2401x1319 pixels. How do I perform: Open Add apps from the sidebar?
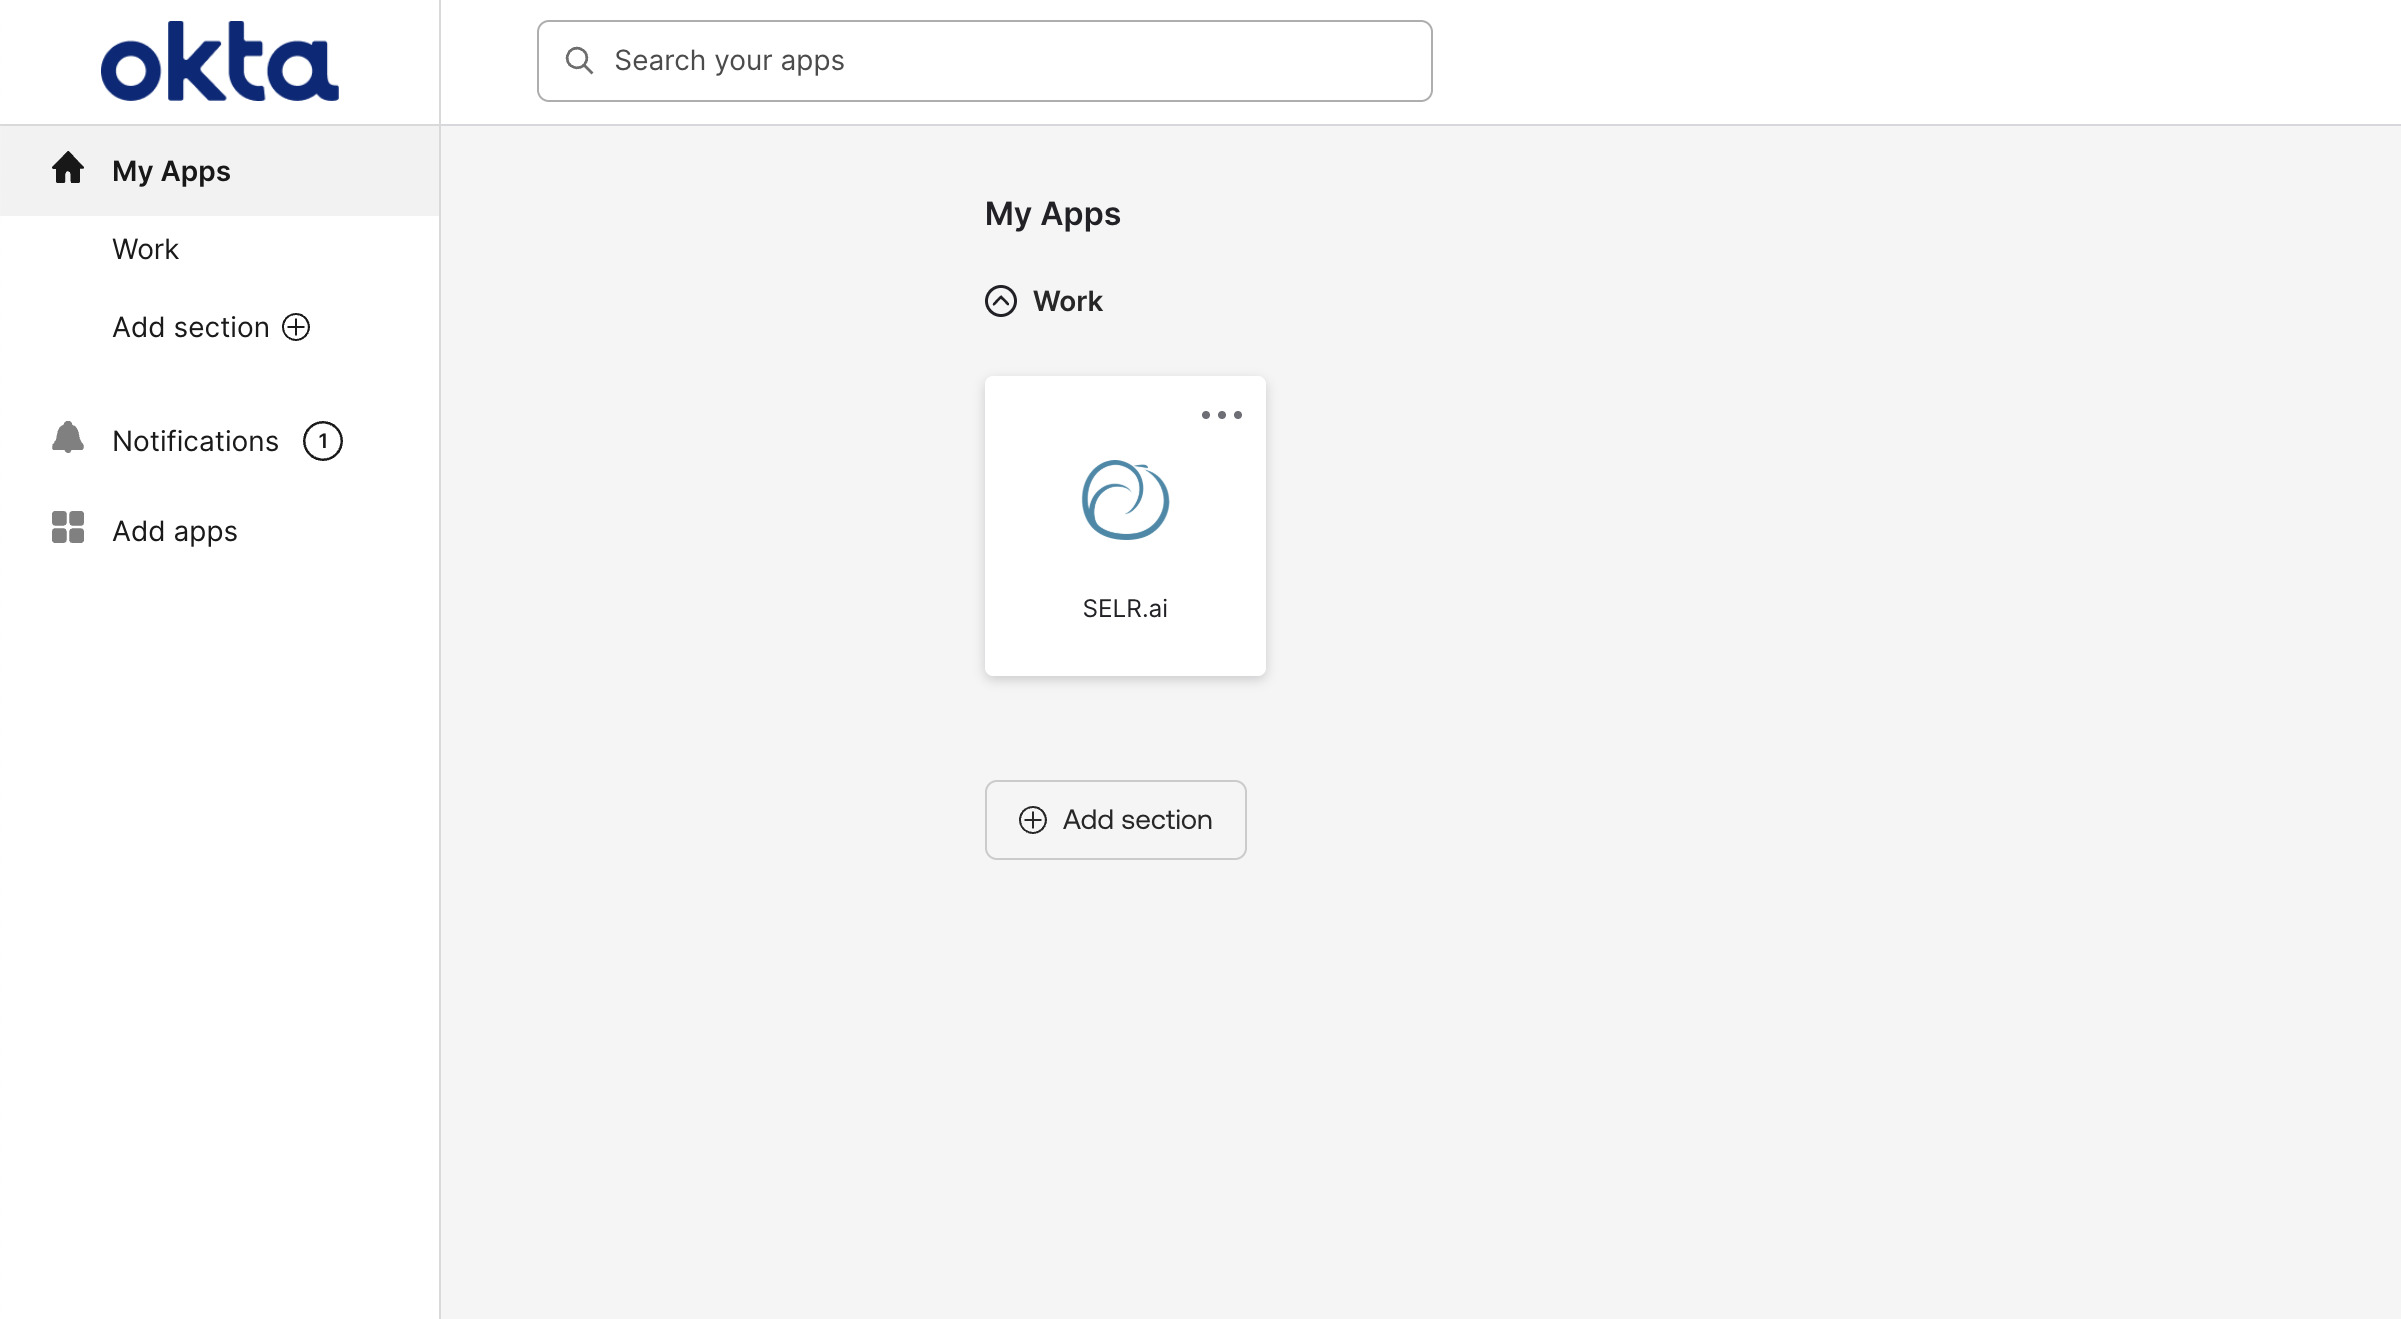point(175,531)
